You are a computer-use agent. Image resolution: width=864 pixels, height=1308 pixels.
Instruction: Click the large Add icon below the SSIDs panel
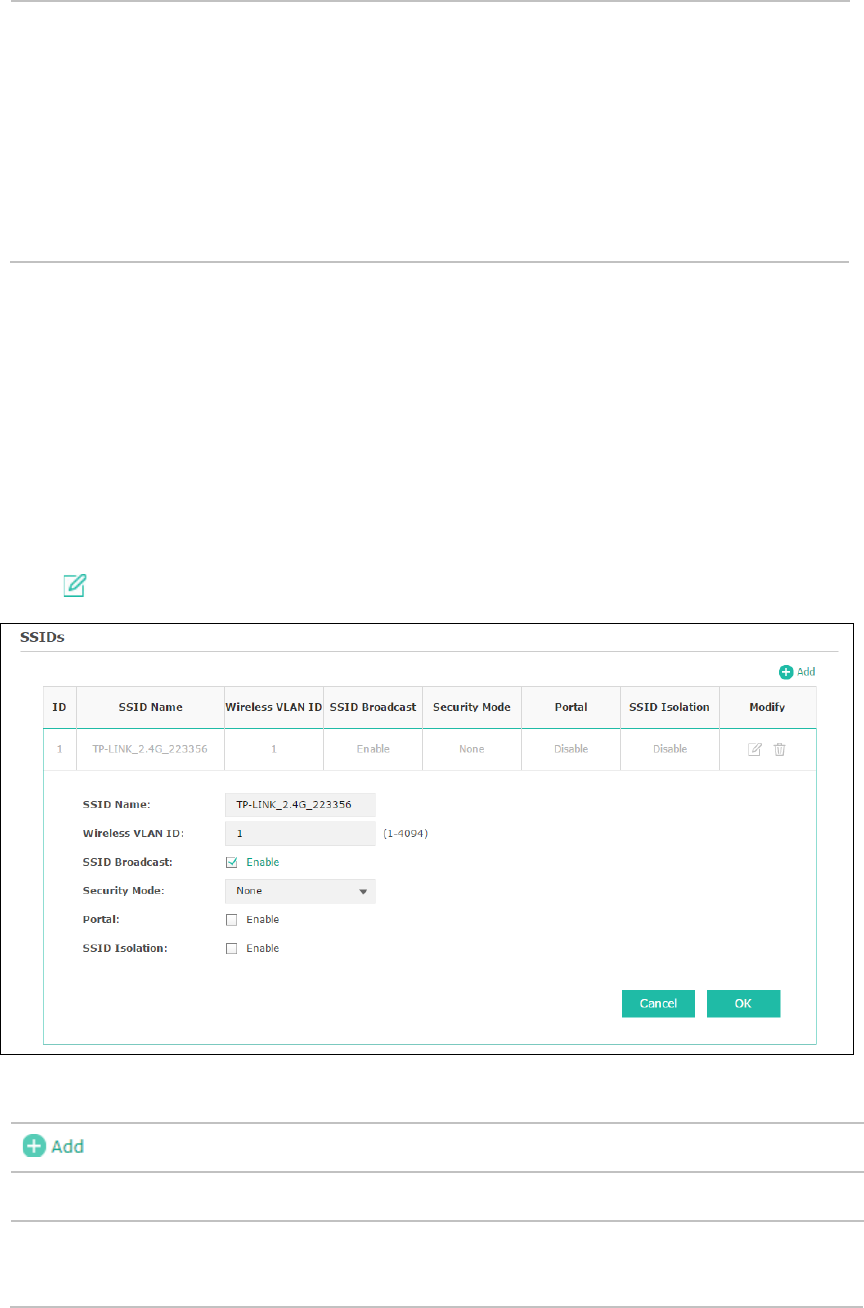point(54,1146)
